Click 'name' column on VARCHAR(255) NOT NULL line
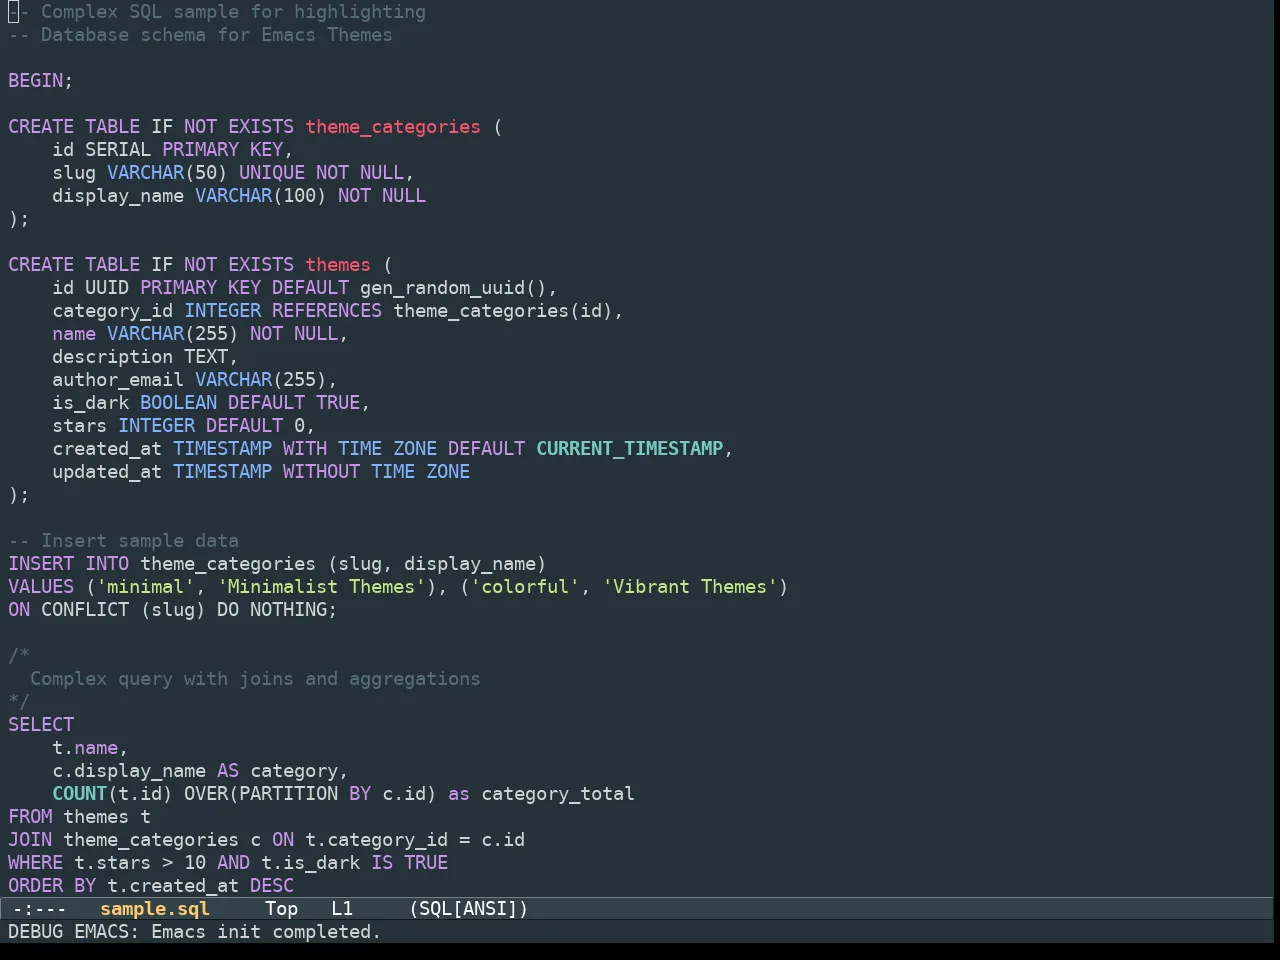Image resolution: width=1280 pixels, height=960 pixels. pos(74,333)
